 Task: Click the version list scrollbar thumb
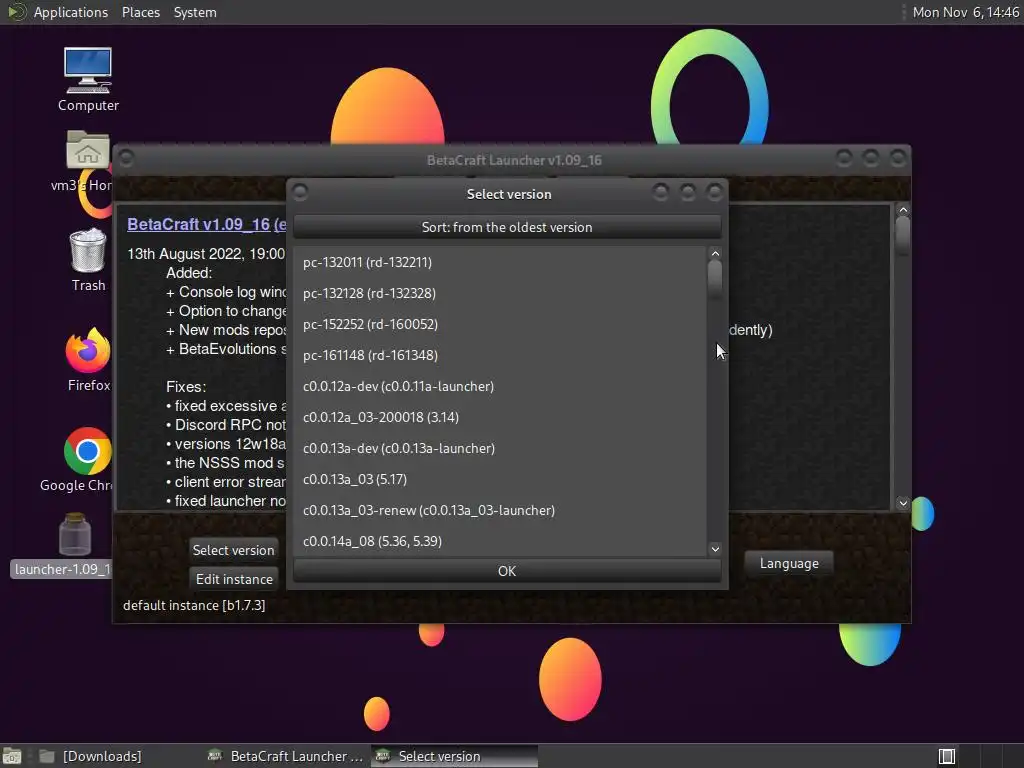(x=714, y=279)
